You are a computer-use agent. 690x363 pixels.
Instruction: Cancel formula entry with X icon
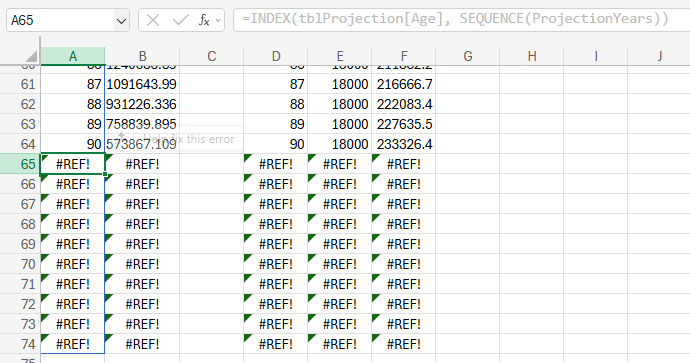pos(153,20)
